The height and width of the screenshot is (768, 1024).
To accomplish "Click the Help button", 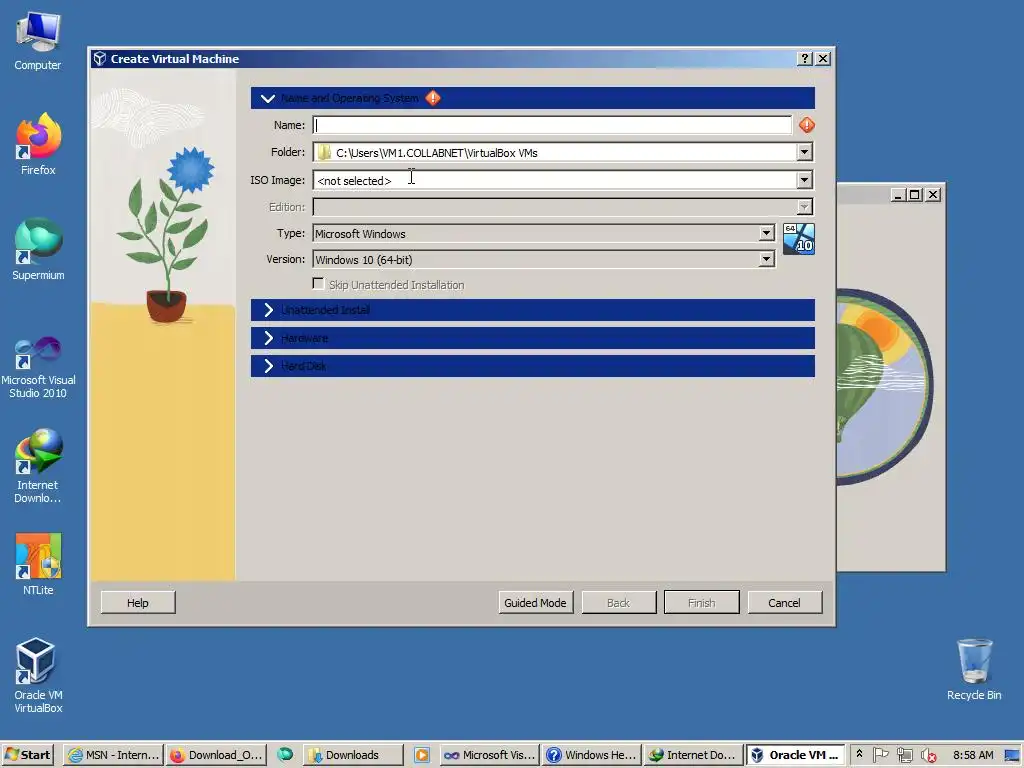I will [138, 602].
